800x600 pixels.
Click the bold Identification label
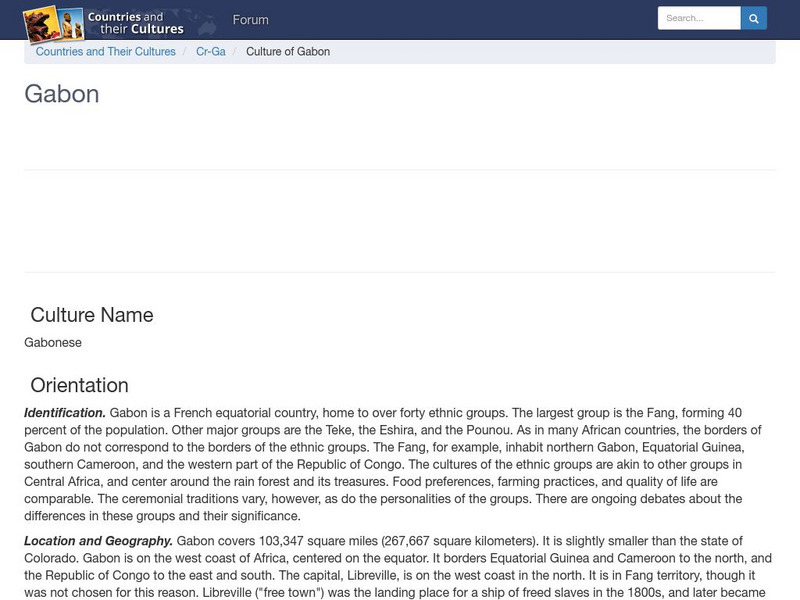(65, 413)
